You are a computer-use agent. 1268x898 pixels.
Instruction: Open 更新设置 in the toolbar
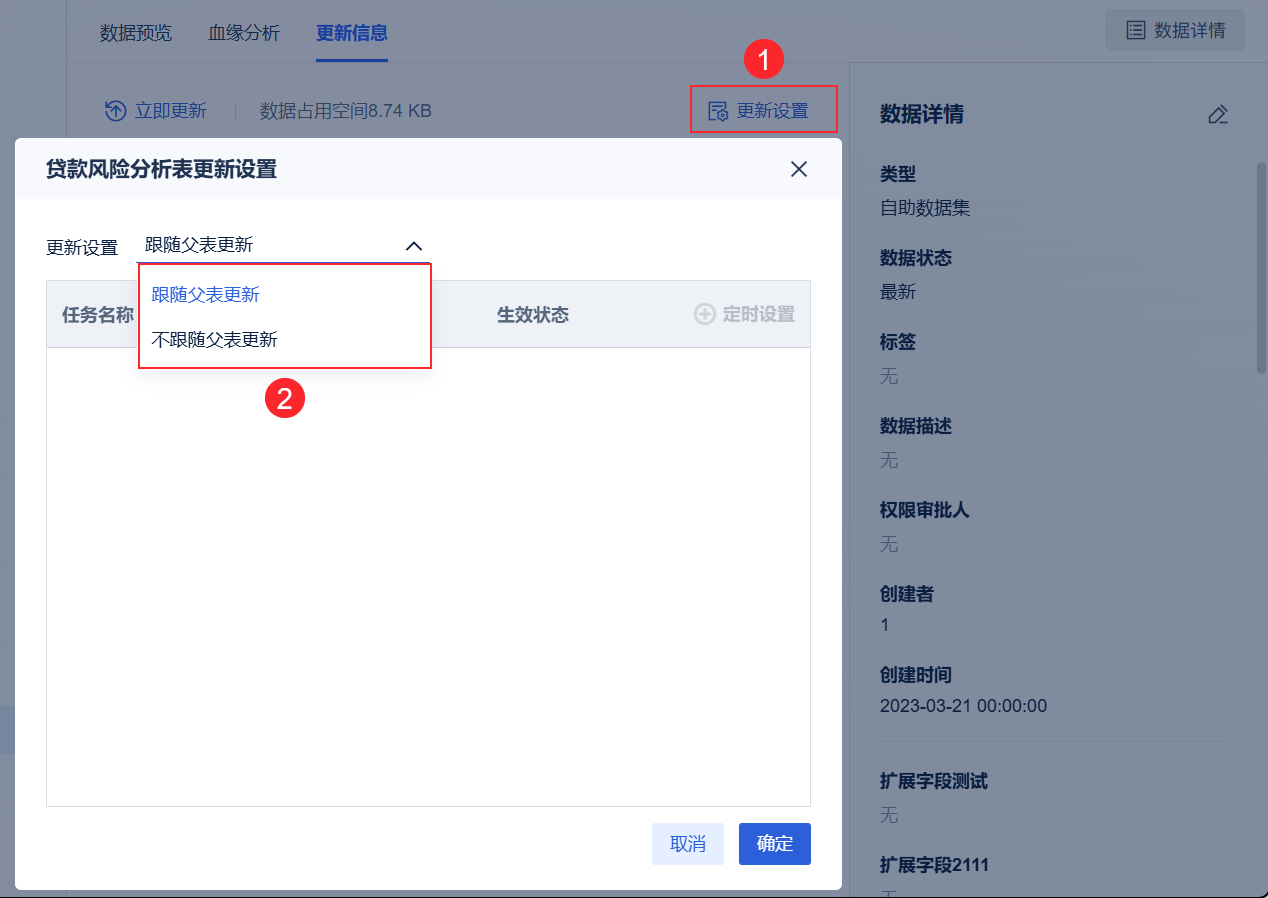coord(763,110)
